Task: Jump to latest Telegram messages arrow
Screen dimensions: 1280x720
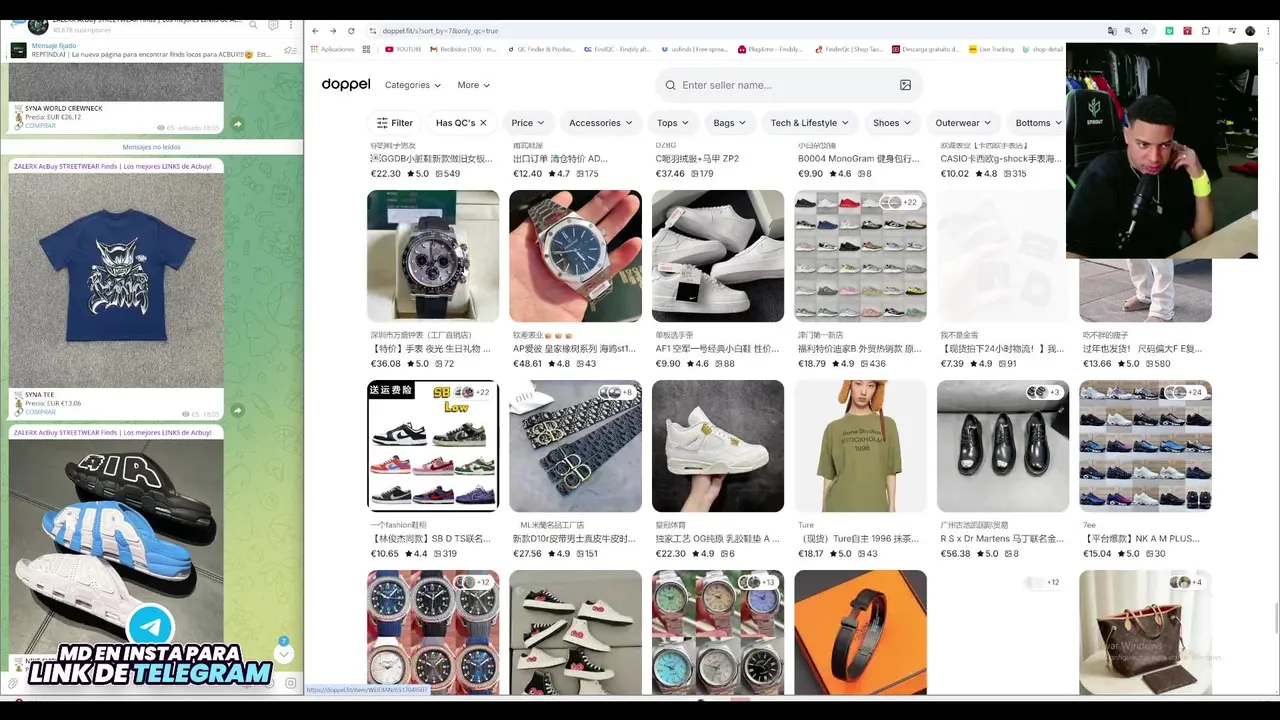Action: 284,654
